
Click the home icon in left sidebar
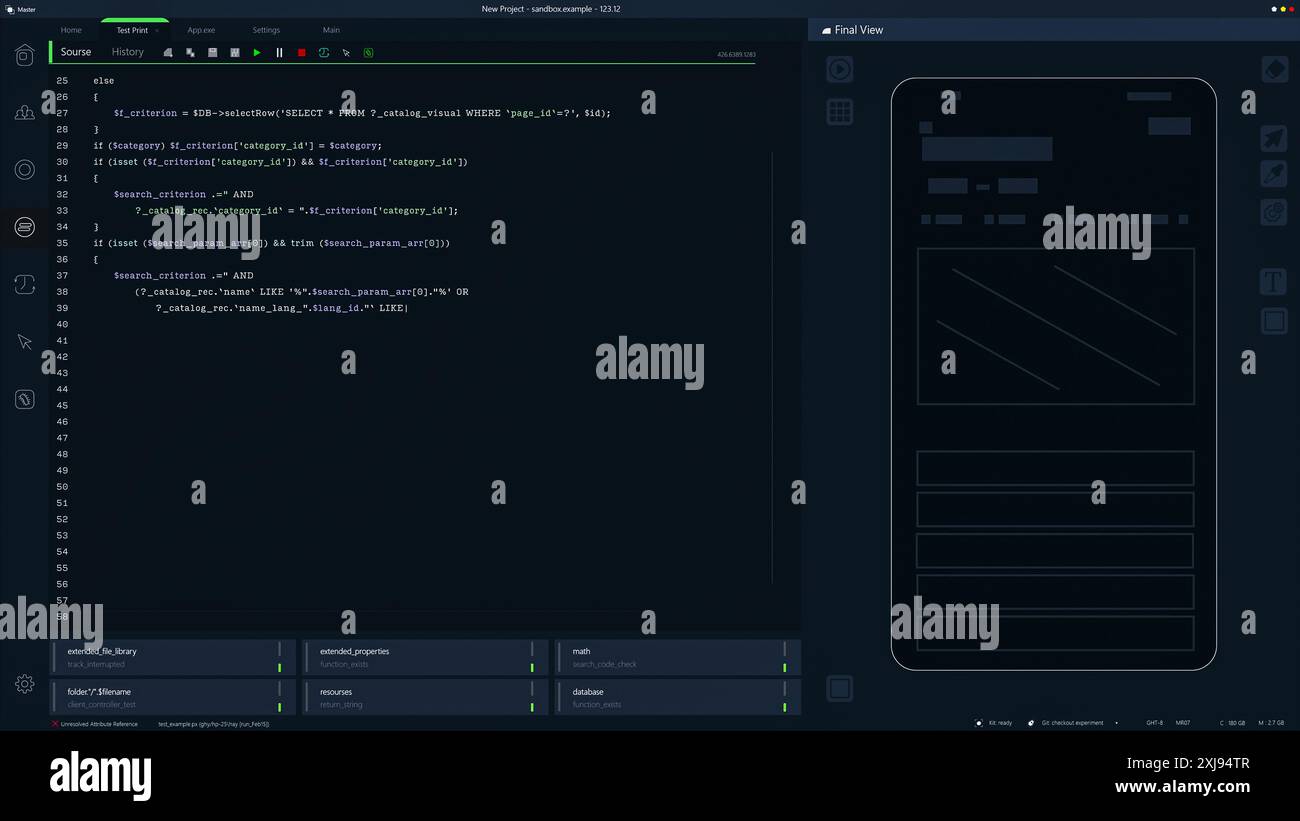tap(25, 55)
